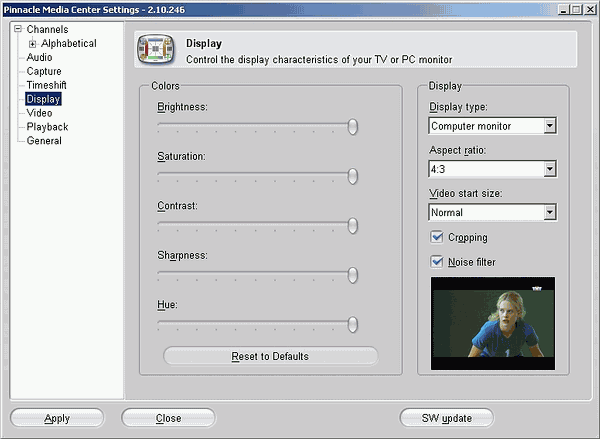Select Channels in the settings tree
This screenshot has height=439, width=600.
point(47,29)
